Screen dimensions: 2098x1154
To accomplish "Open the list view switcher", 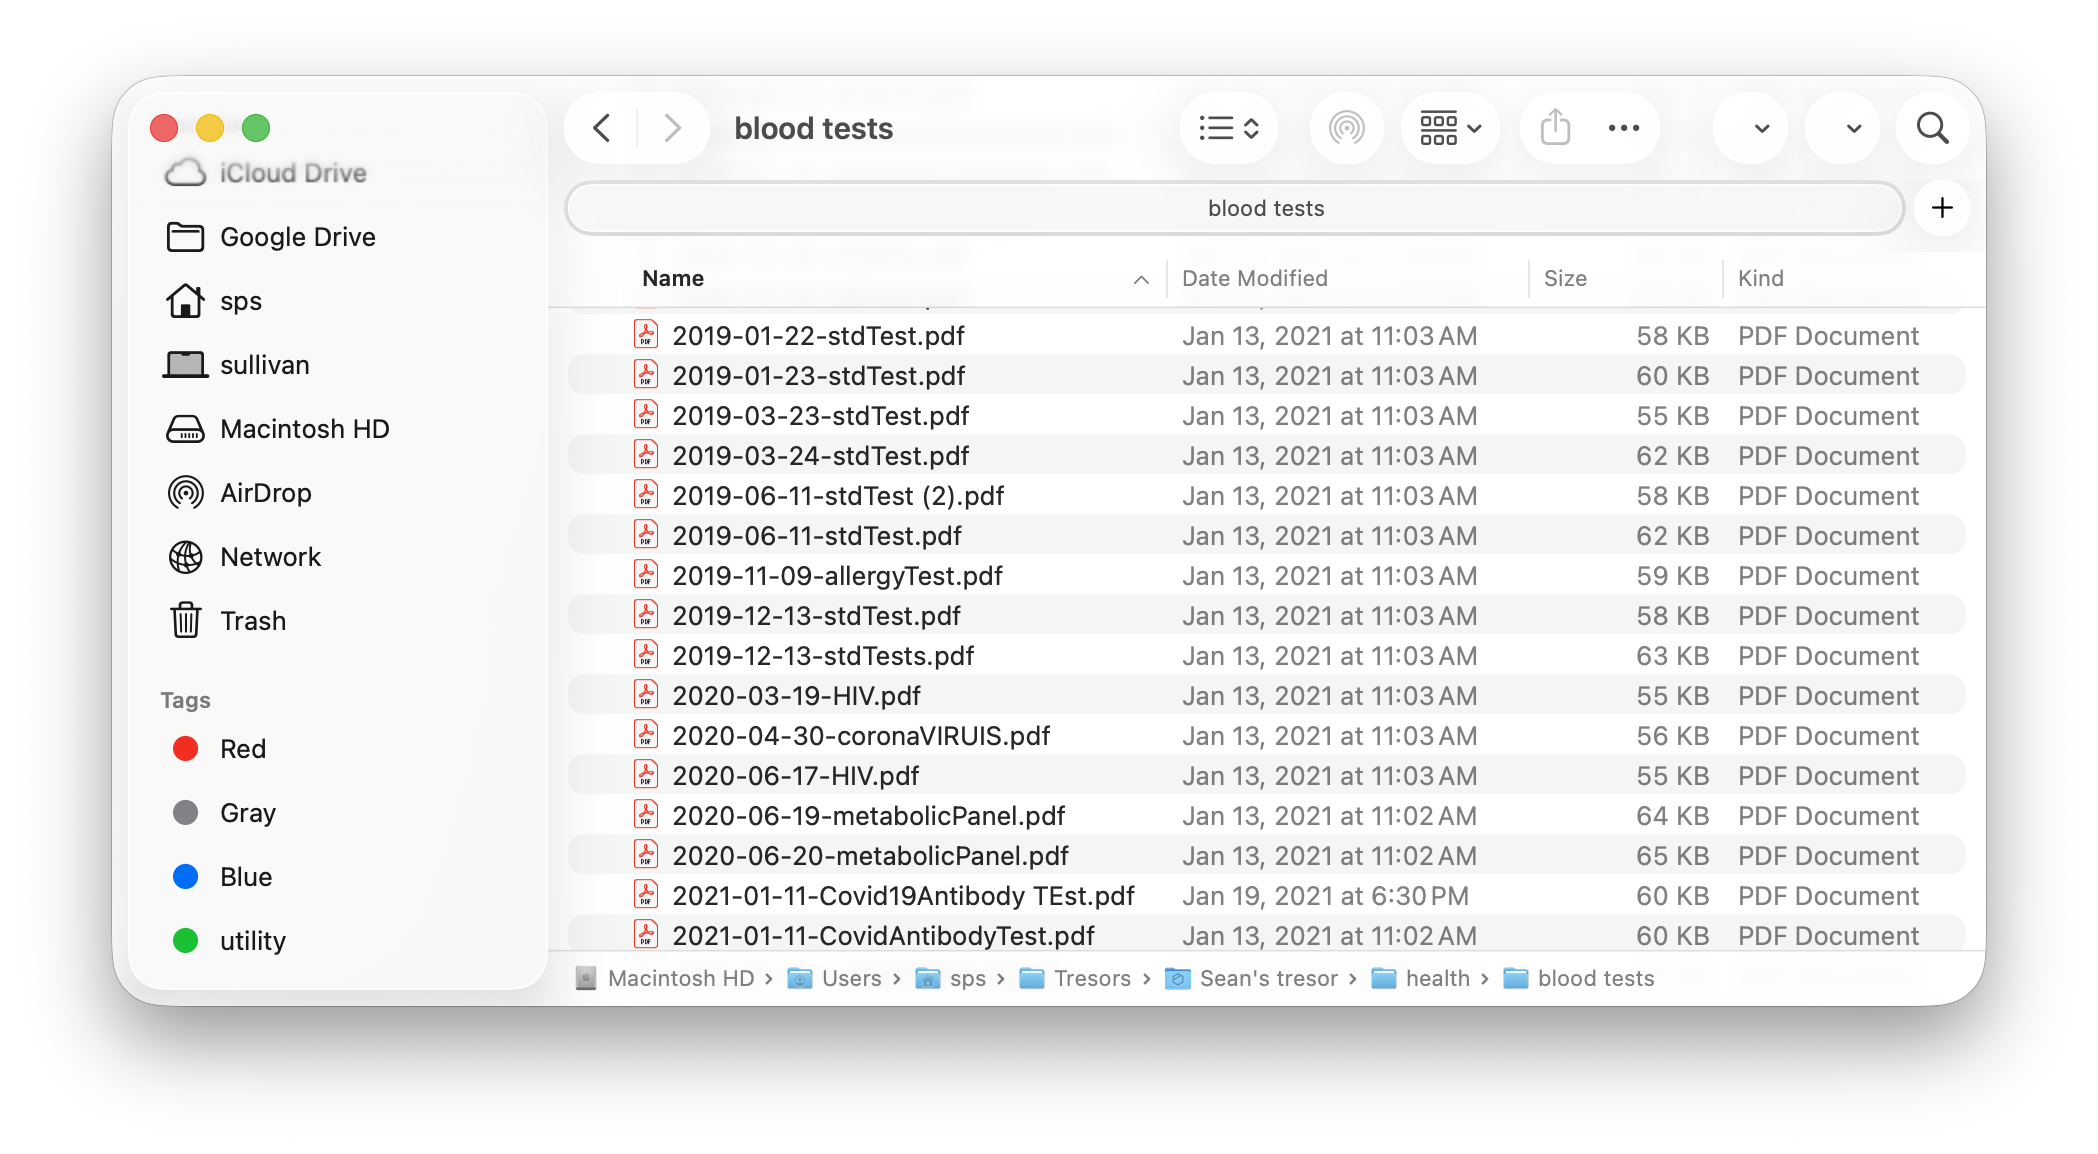I will click(x=1229, y=128).
